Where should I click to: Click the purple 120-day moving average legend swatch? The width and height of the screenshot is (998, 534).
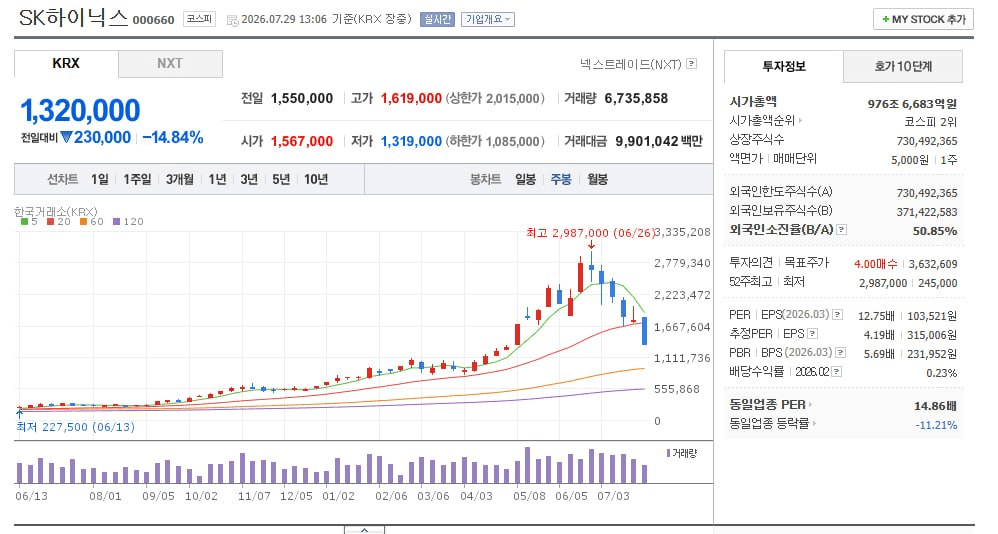[116, 221]
